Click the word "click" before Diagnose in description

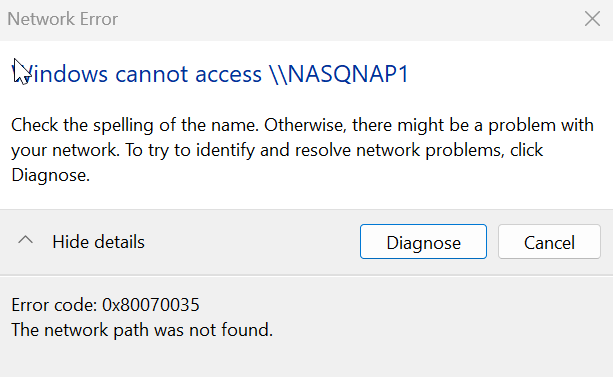point(527,151)
